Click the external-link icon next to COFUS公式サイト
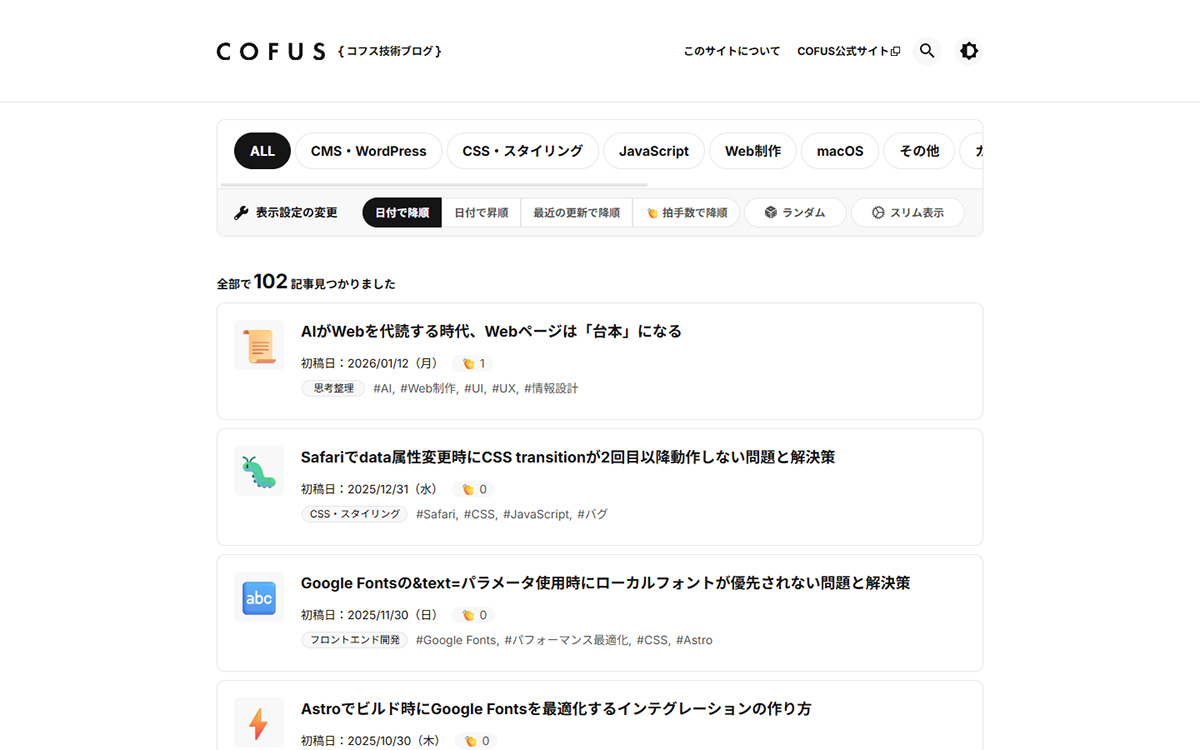Viewport: 1200px width, 750px height. pos(895,50)
